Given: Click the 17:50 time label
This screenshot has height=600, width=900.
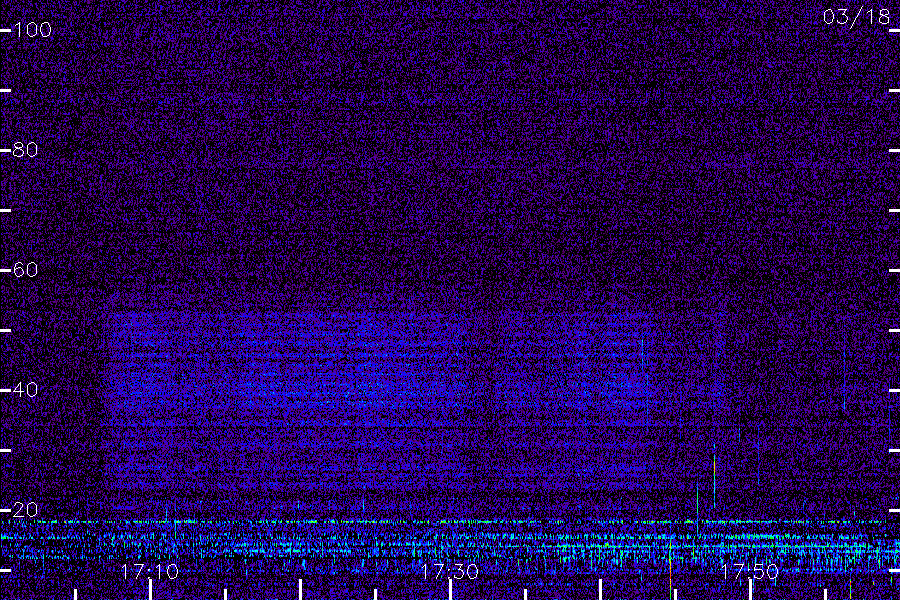Looking at the screenshot, I should point(750,572).
